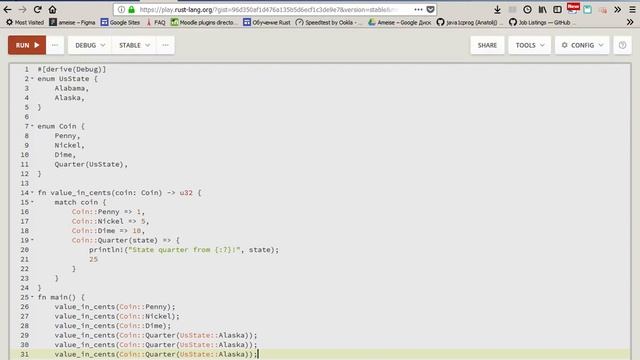Open the STABLE channel dropdown
Image resolution: width=640 pixels, height=360 pixels.
tap(134, 45)
